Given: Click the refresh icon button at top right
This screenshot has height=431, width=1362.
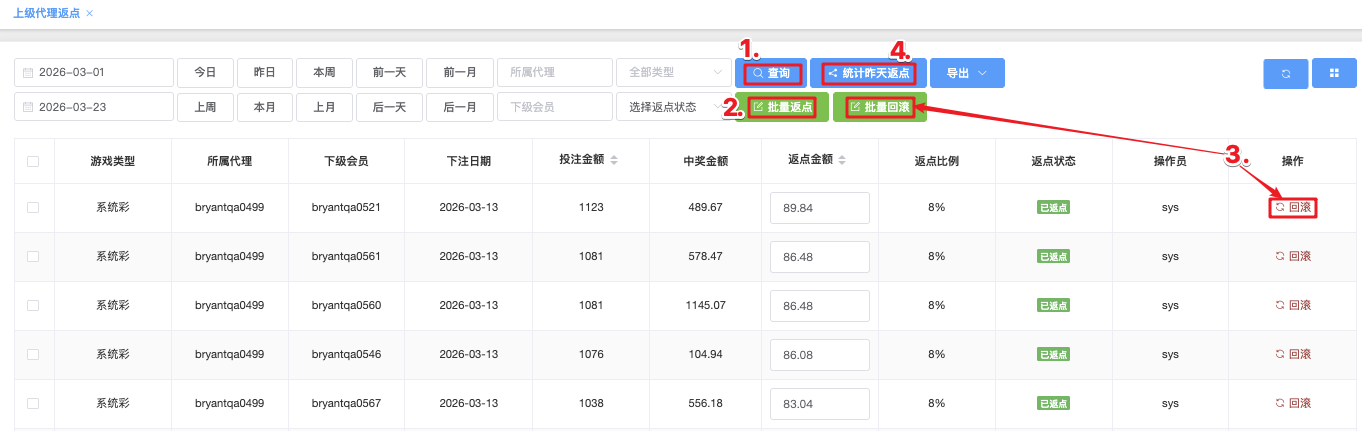Looking at the screenshot, I should [1285, 73].
